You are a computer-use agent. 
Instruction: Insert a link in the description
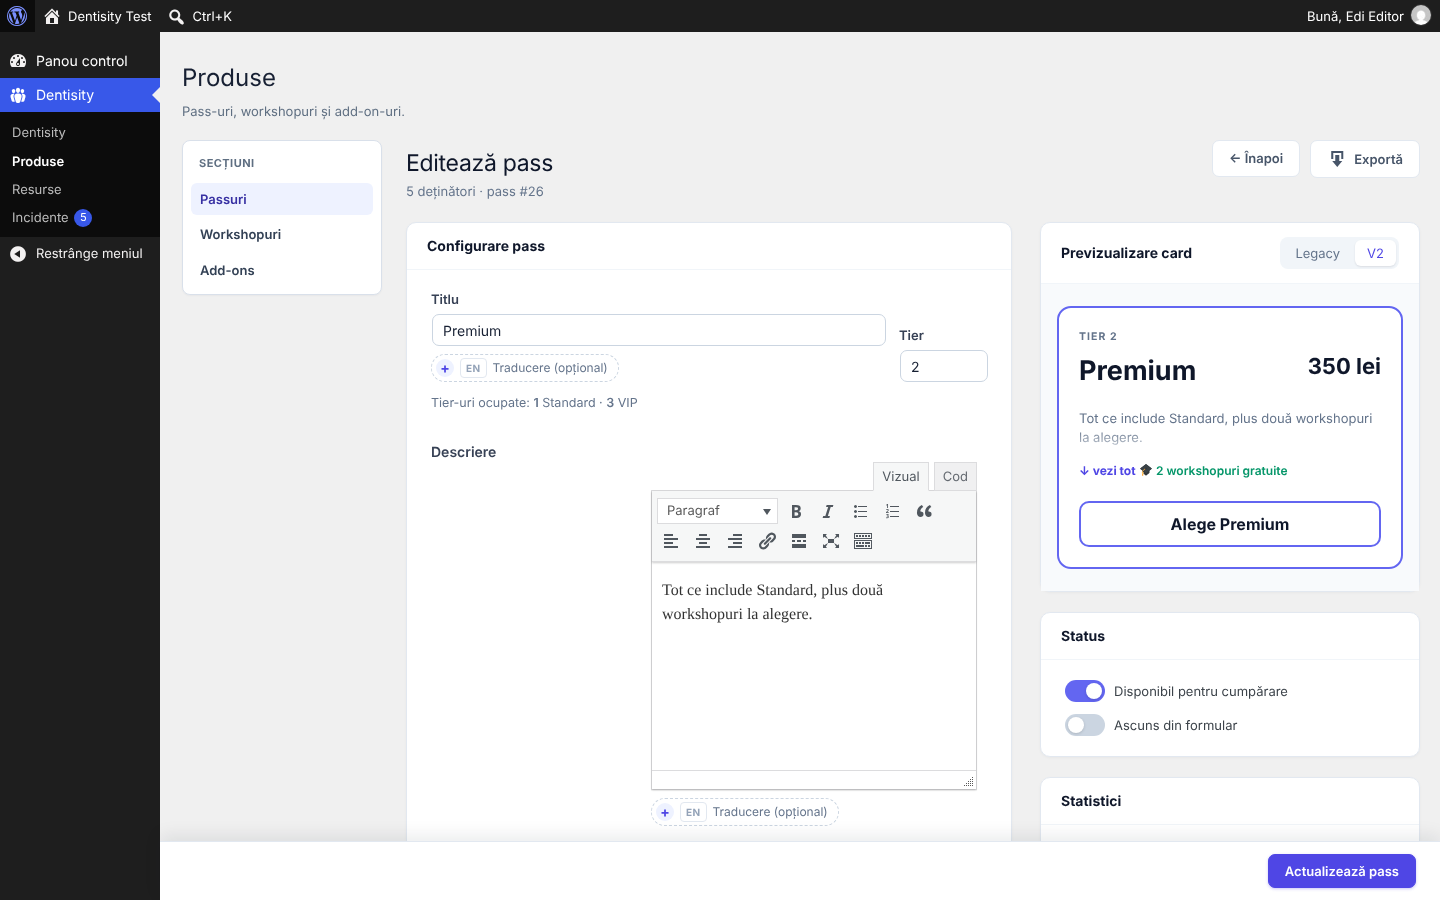[x=767, y=541]
